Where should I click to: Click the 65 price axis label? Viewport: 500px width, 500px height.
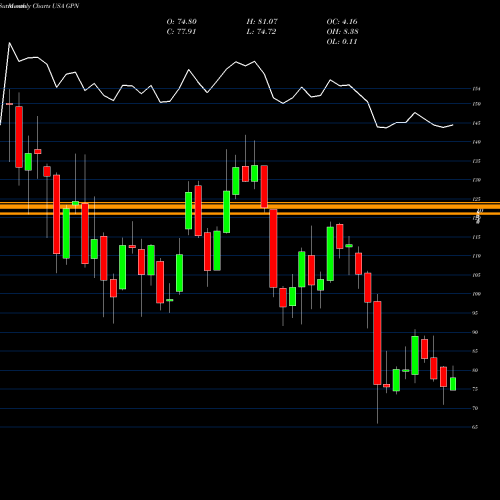[475, 427]
